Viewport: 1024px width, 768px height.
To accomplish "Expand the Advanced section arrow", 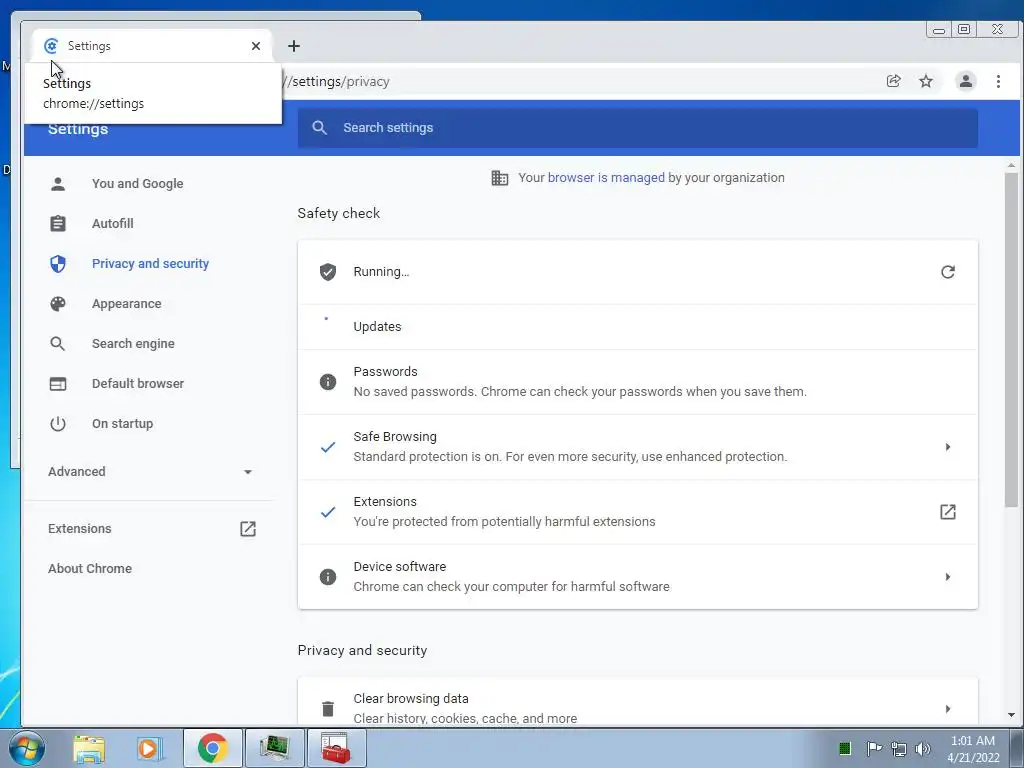I will pyautogui.click(x=248, y=472).
